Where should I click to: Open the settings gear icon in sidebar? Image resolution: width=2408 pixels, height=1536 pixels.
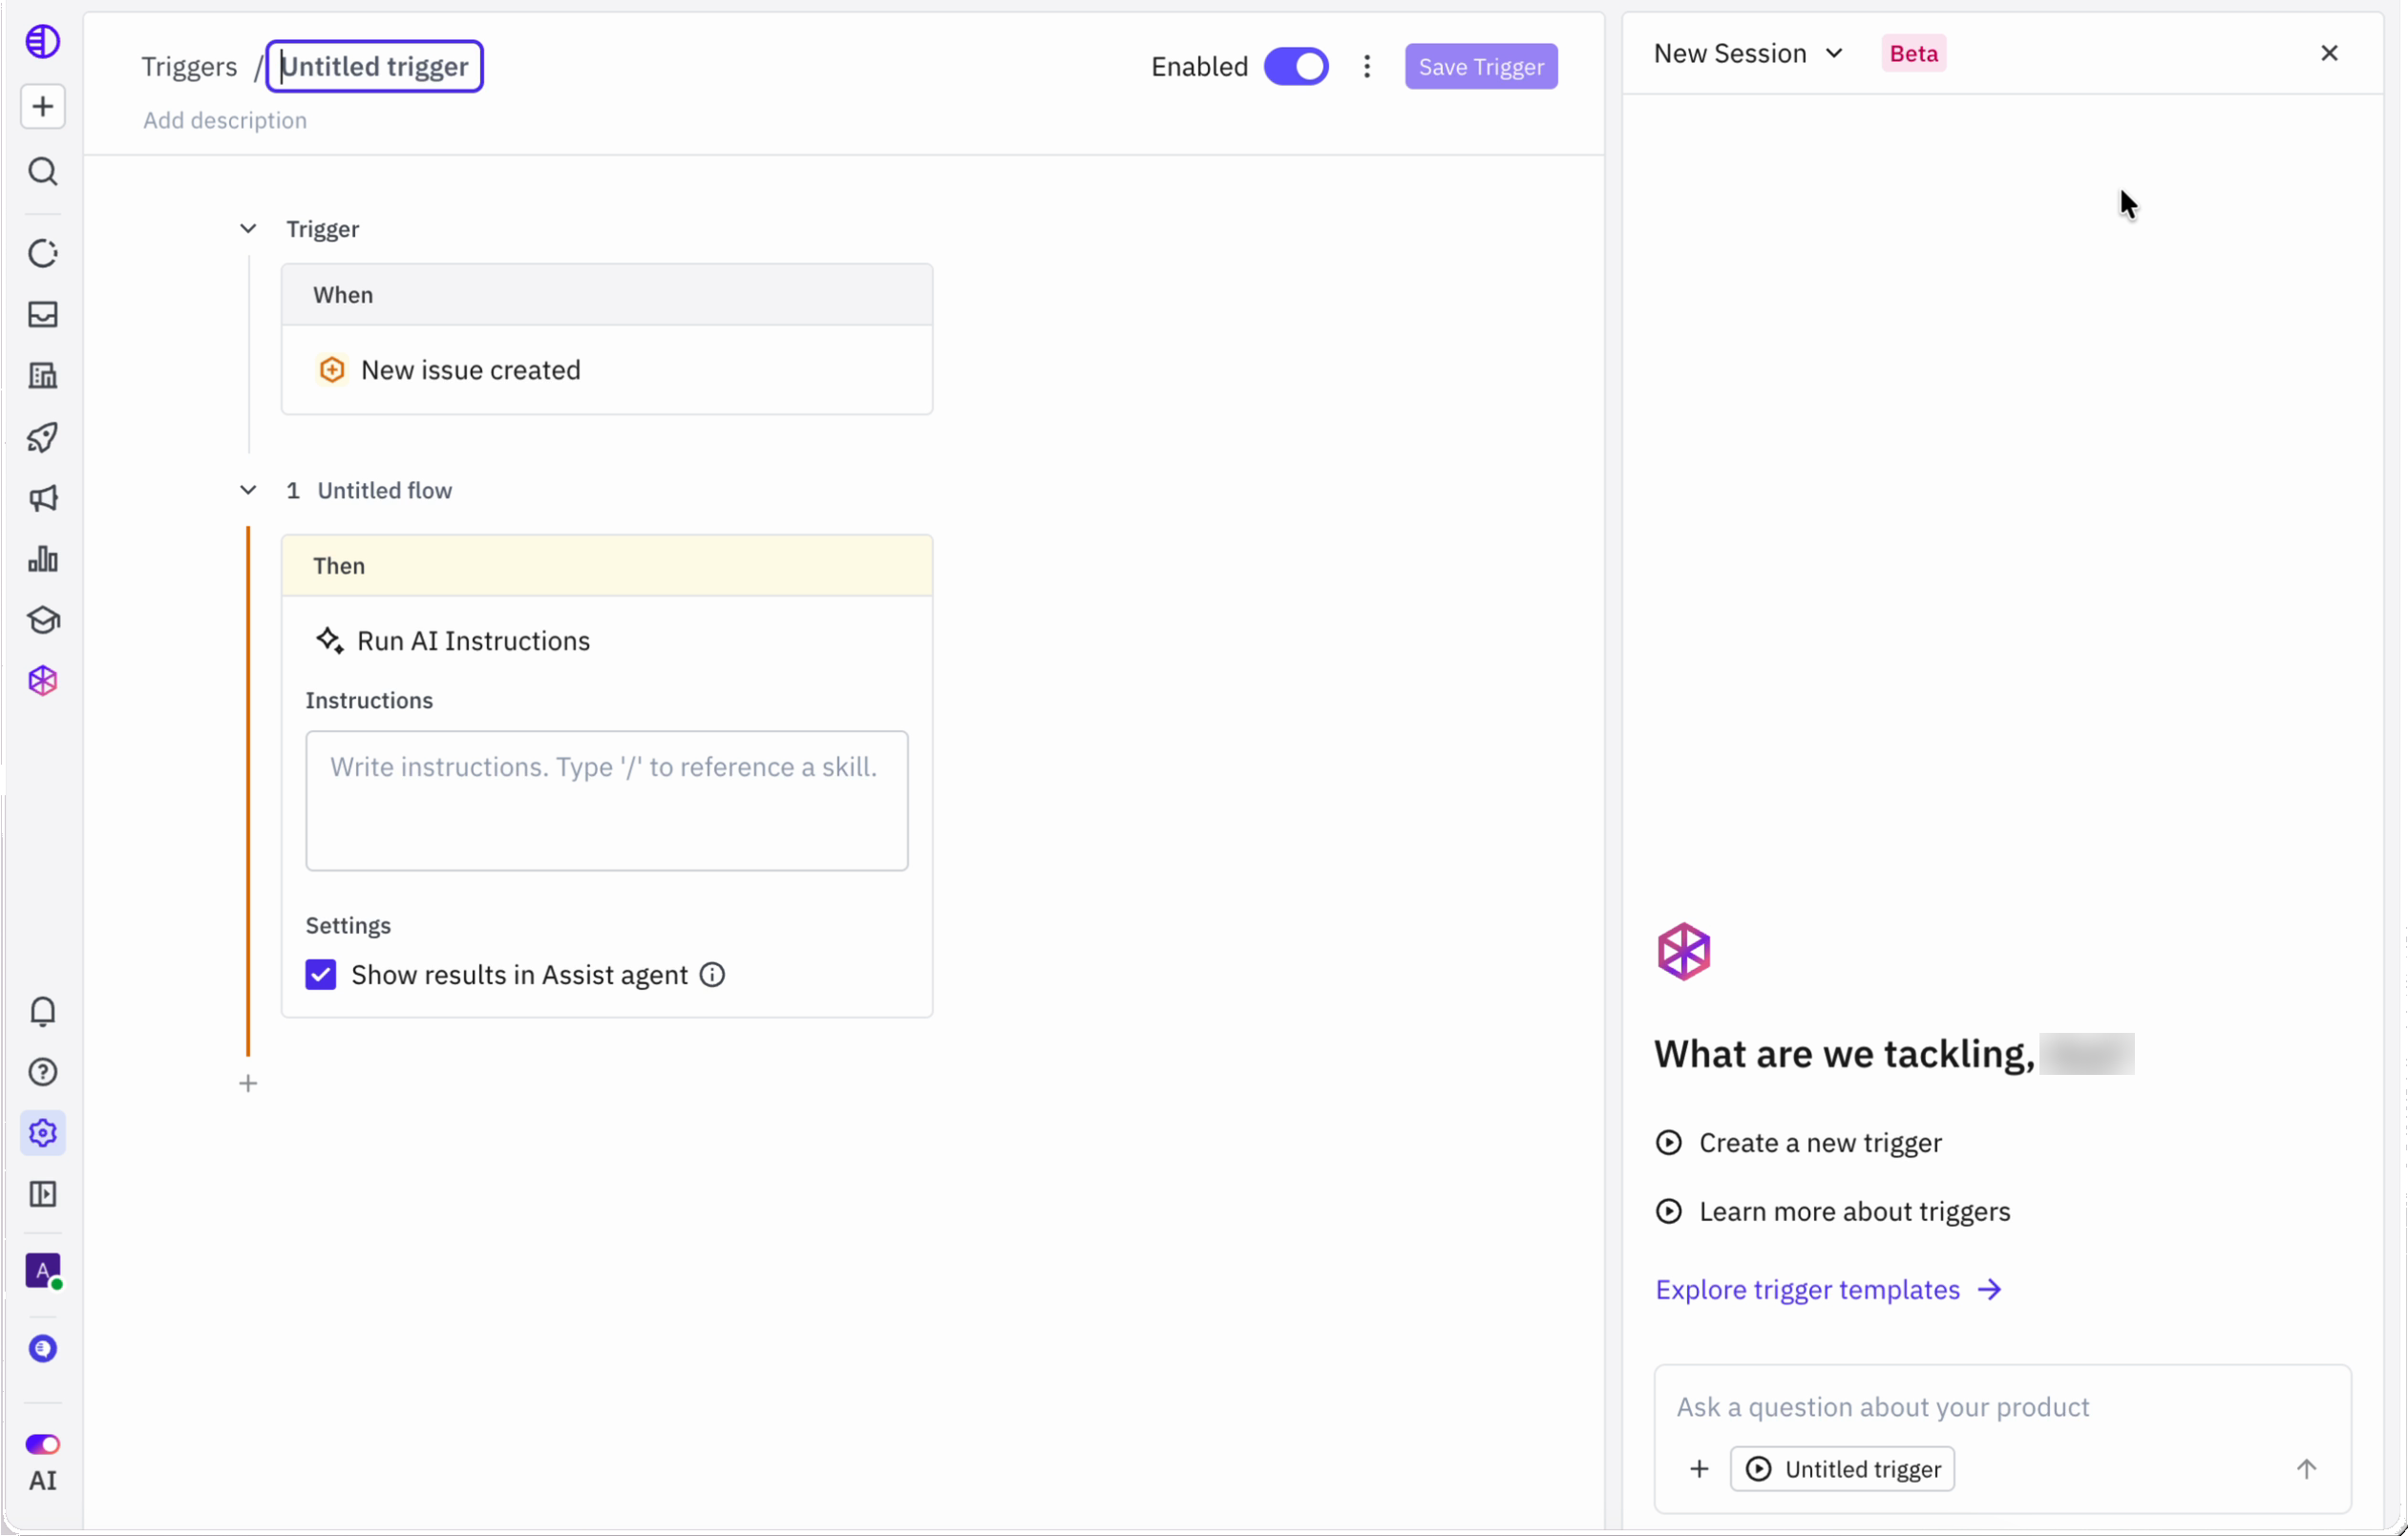coord(43,1133)
